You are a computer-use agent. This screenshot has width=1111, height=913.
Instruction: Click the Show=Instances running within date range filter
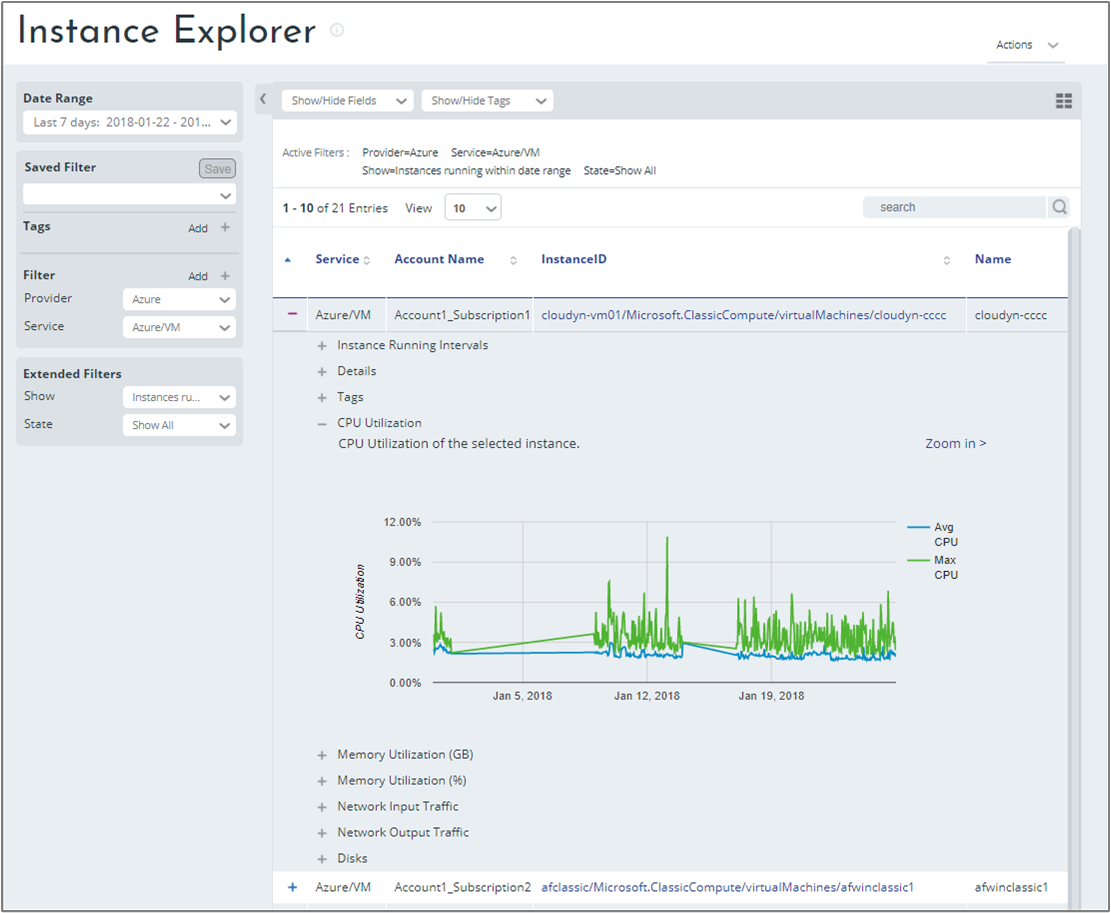pos(466,171)
